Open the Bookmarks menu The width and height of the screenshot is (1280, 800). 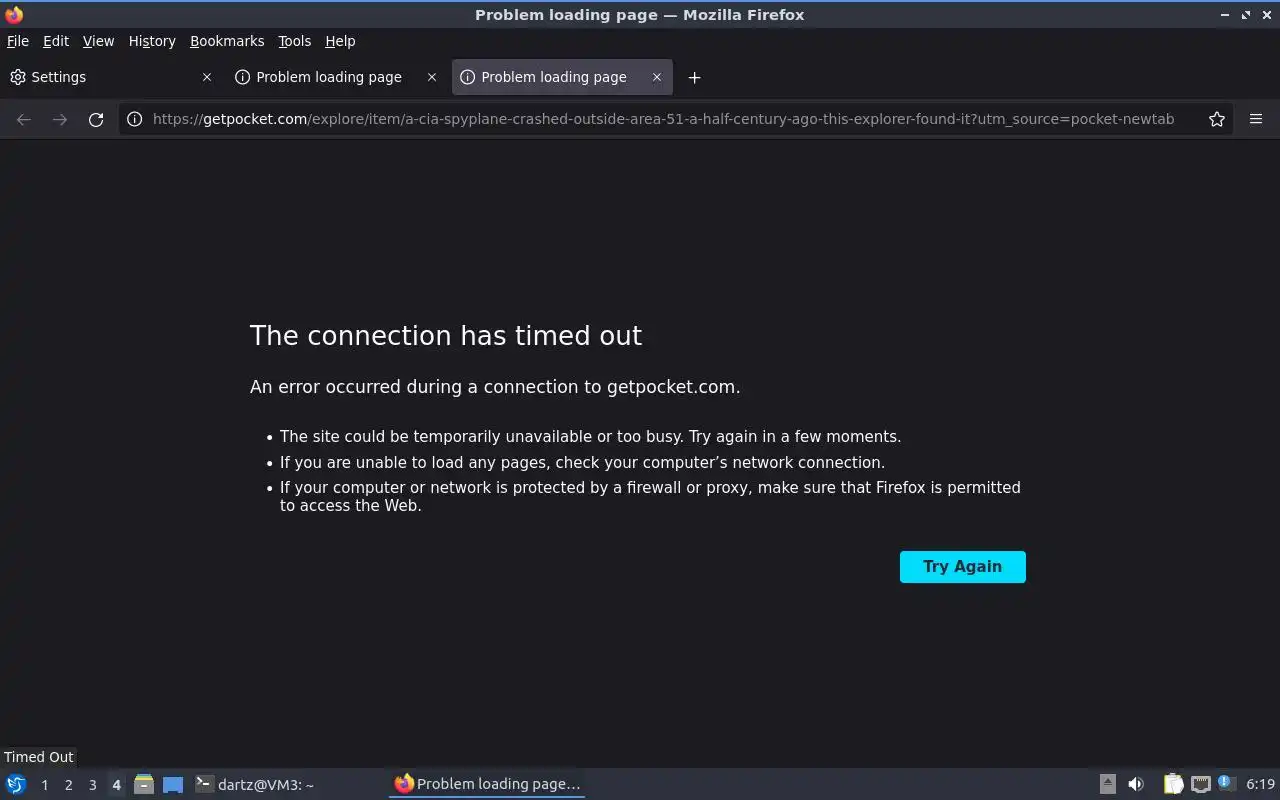tap(227, 41)
